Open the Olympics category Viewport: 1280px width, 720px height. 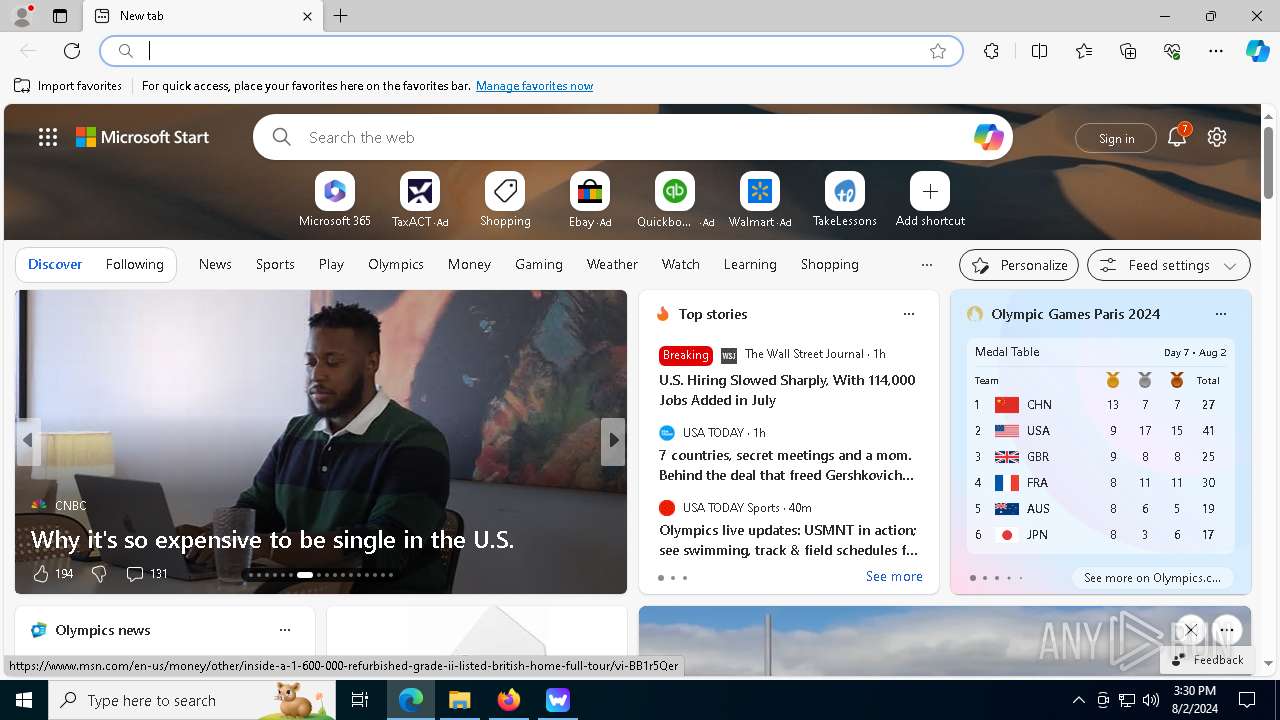396,265
